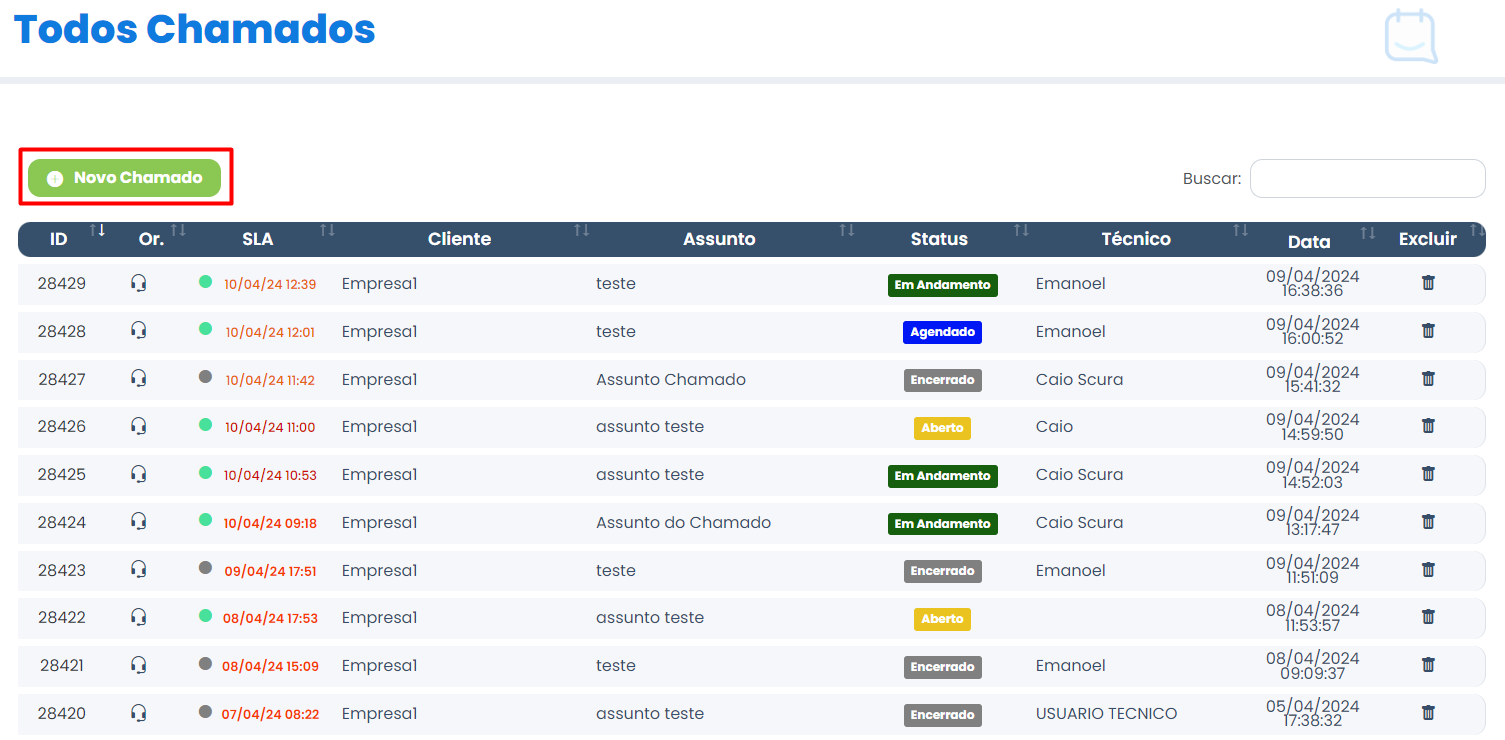Click Encerrado status badge of ticket 28427
Viewport: 1505px width, 740px height.
tap(943, 380)
